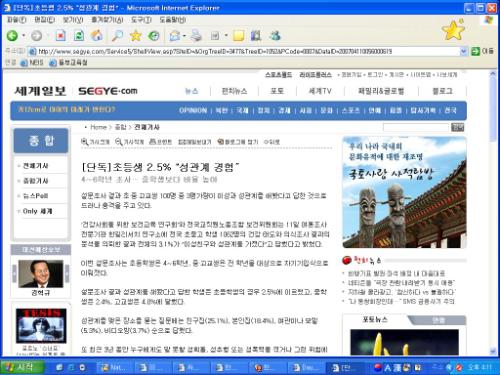Open the 전체기사 sidebar item
500x375 pixels.
tap(35, 166)
